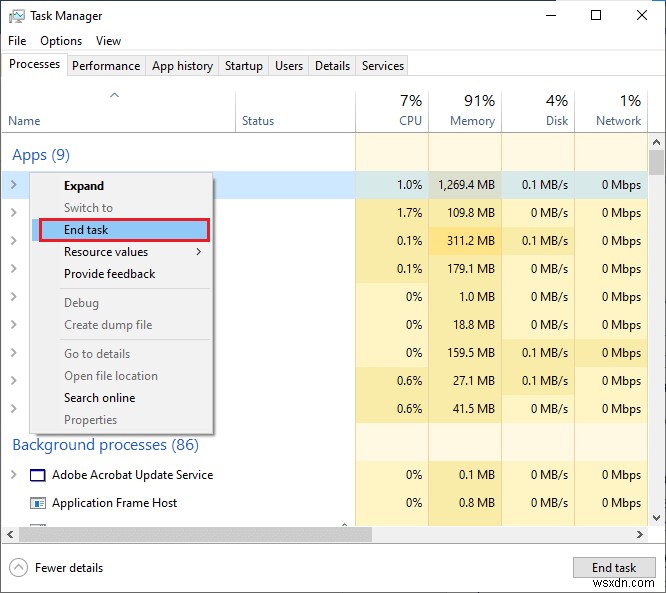The height and width of the screenshot is (593, 666).
Task: Switch to the Performance tab
Action: tap(106, 66)
